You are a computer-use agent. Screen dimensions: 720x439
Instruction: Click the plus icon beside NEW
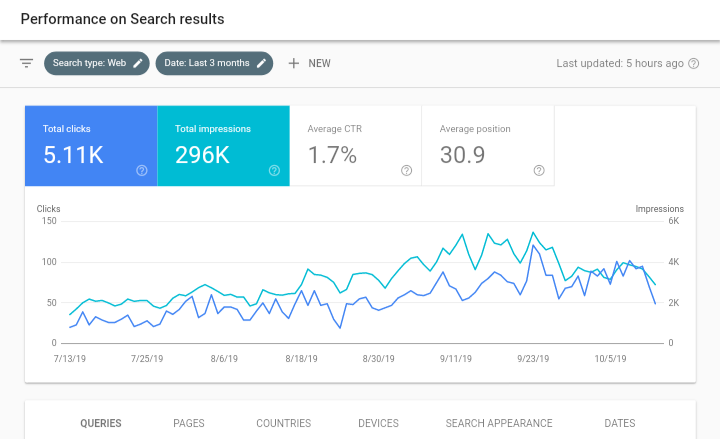coord(293,63)
